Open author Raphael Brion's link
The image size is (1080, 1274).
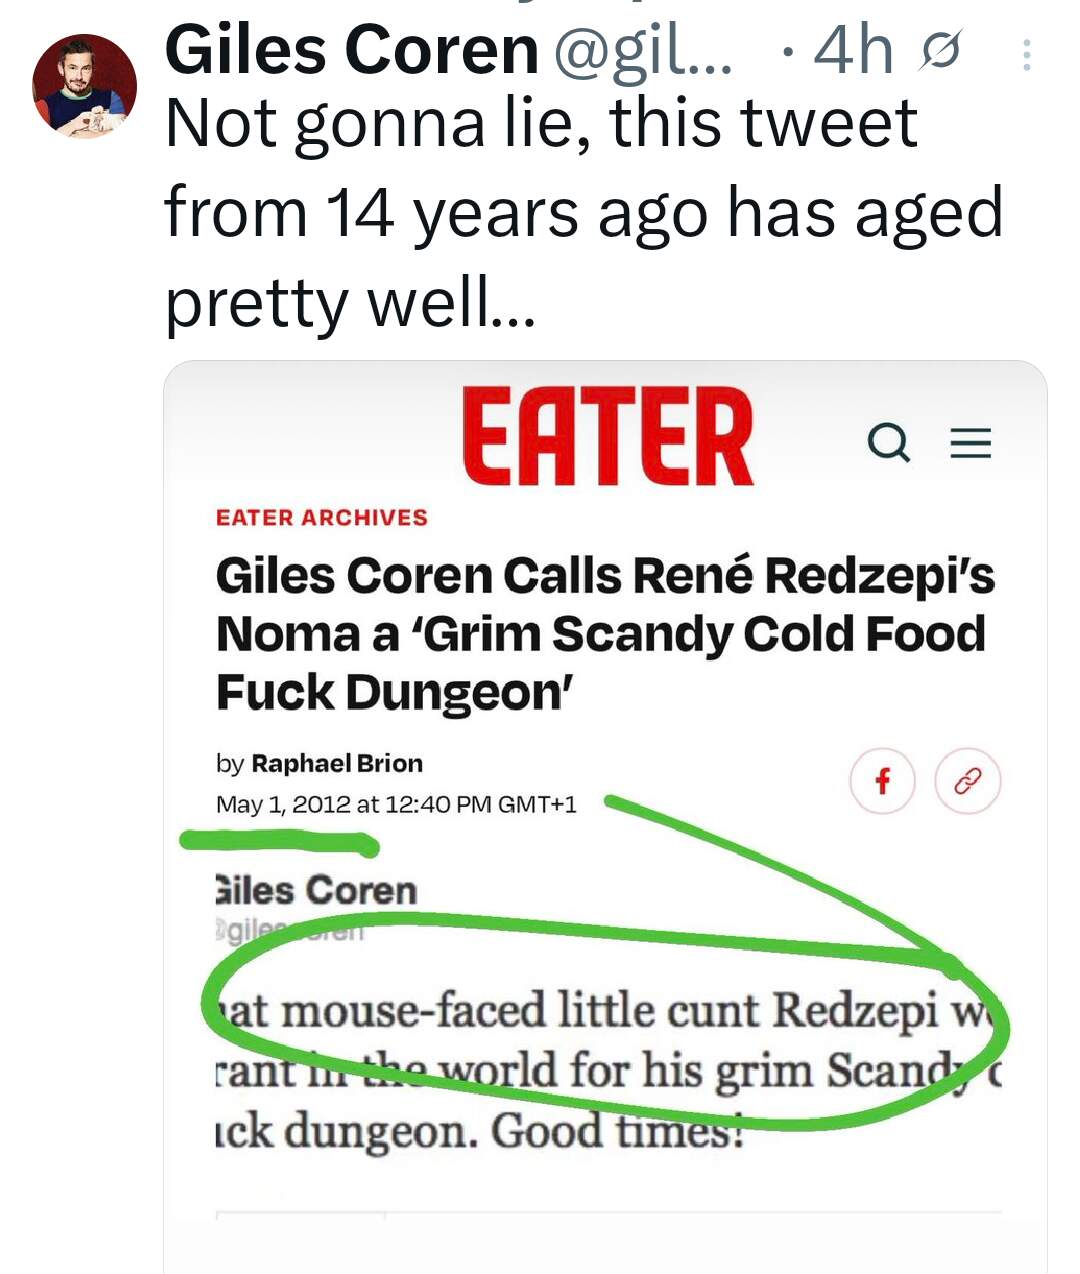coord(336,763)
